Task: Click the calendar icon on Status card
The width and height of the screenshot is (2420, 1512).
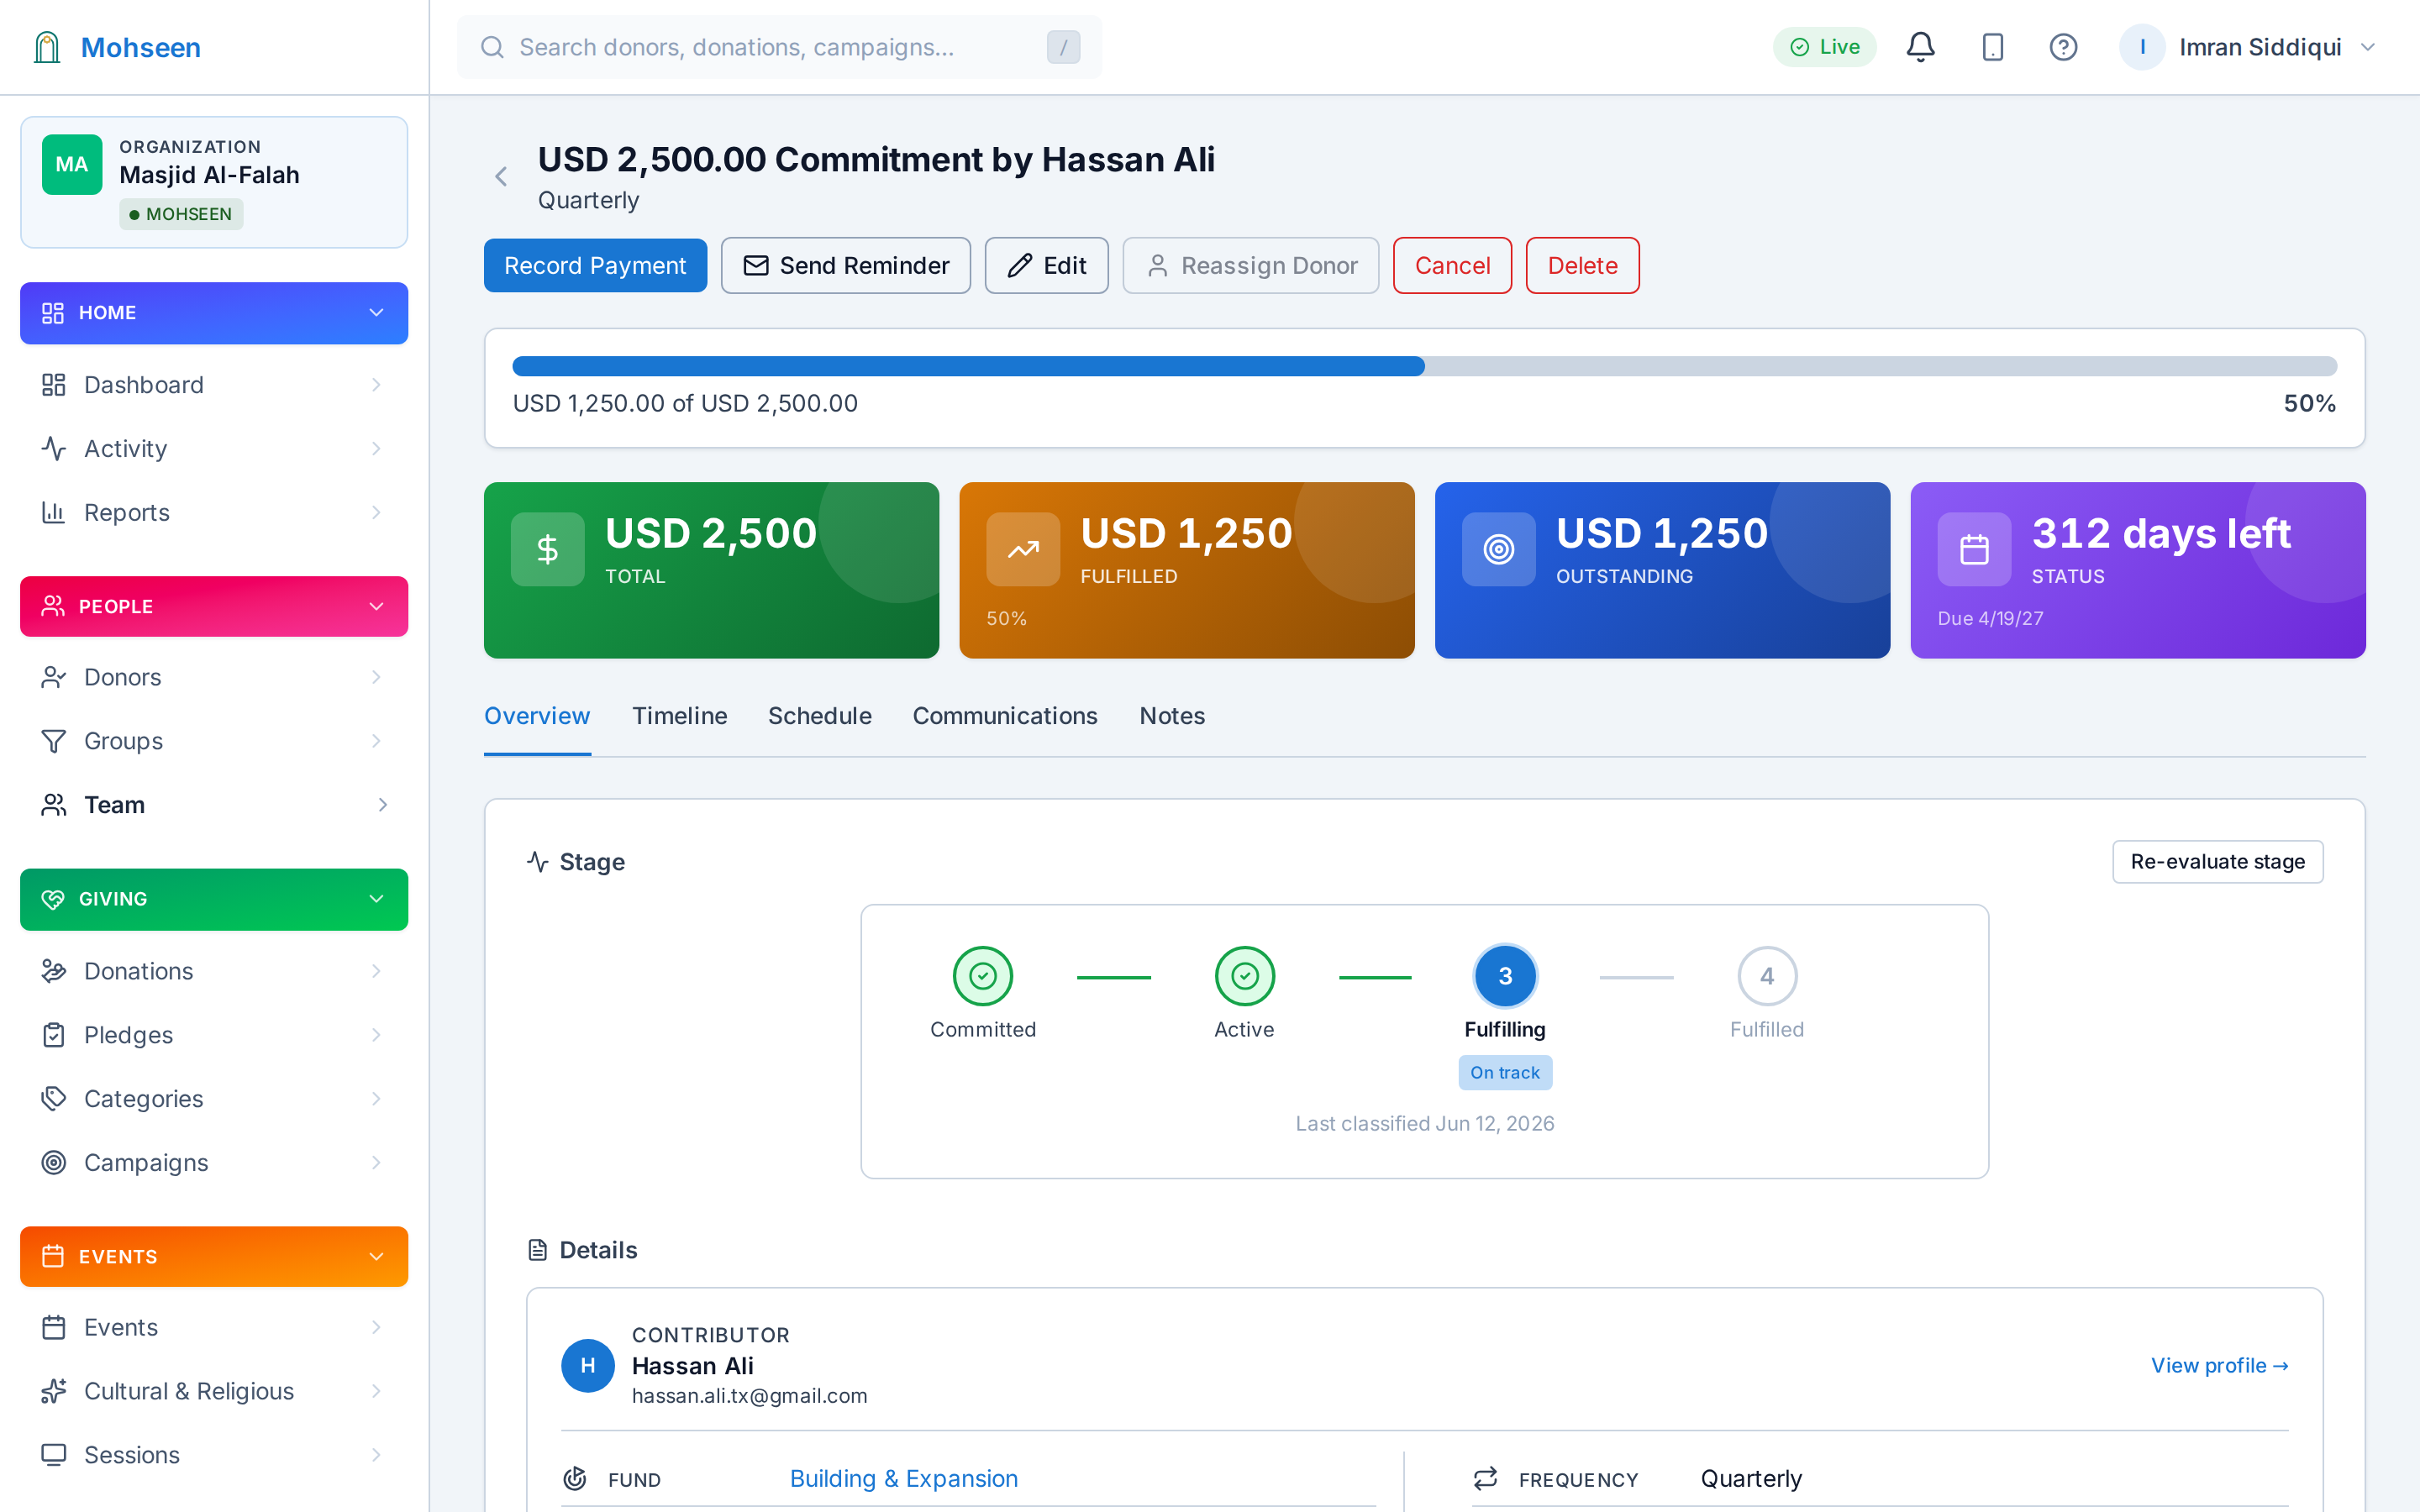Action: [x=1974, y=549]
